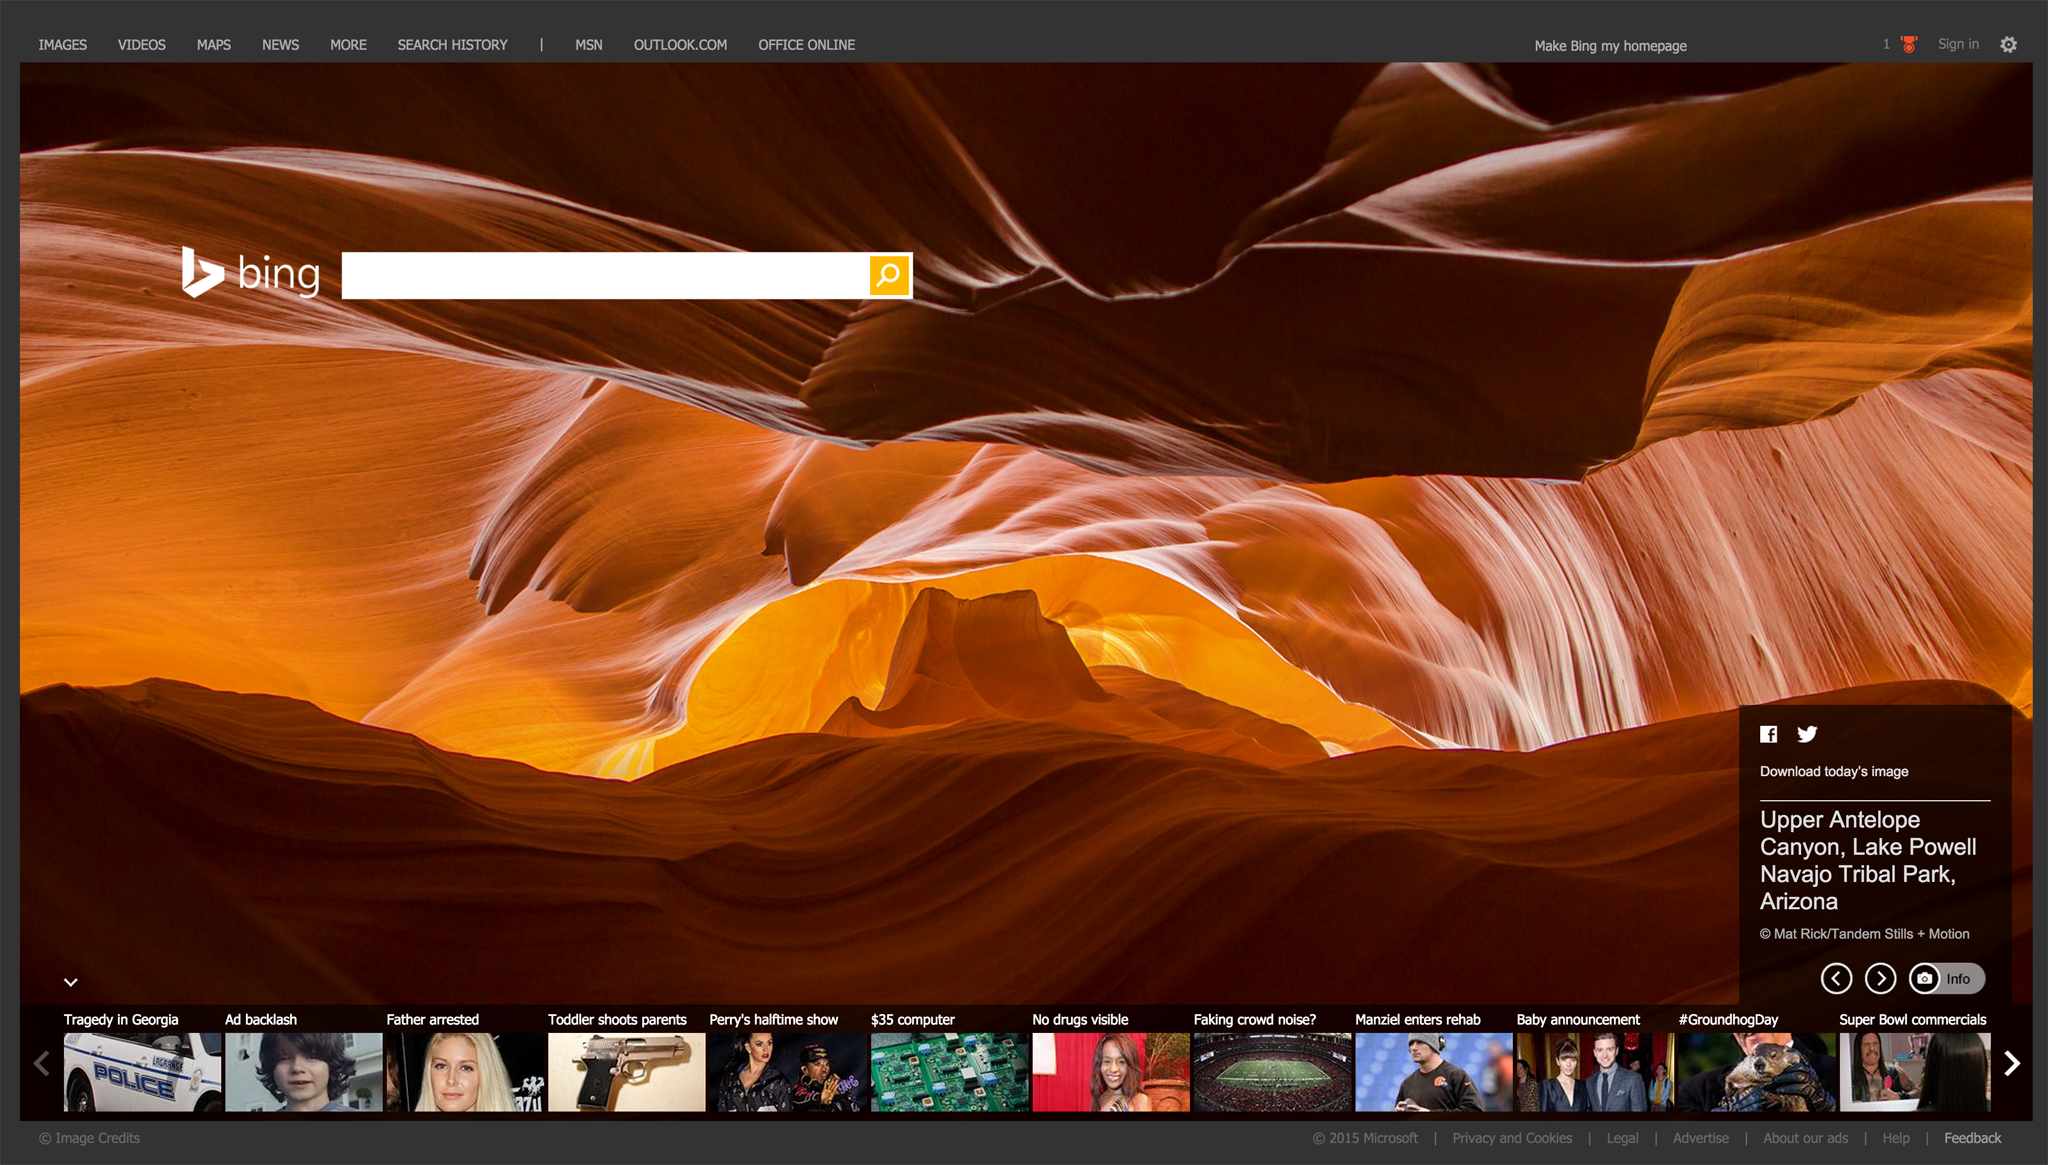Open the MAPS menu item
This screenshot has width=2048, height=1165.
pyautogui.click(x=214, y=45)
